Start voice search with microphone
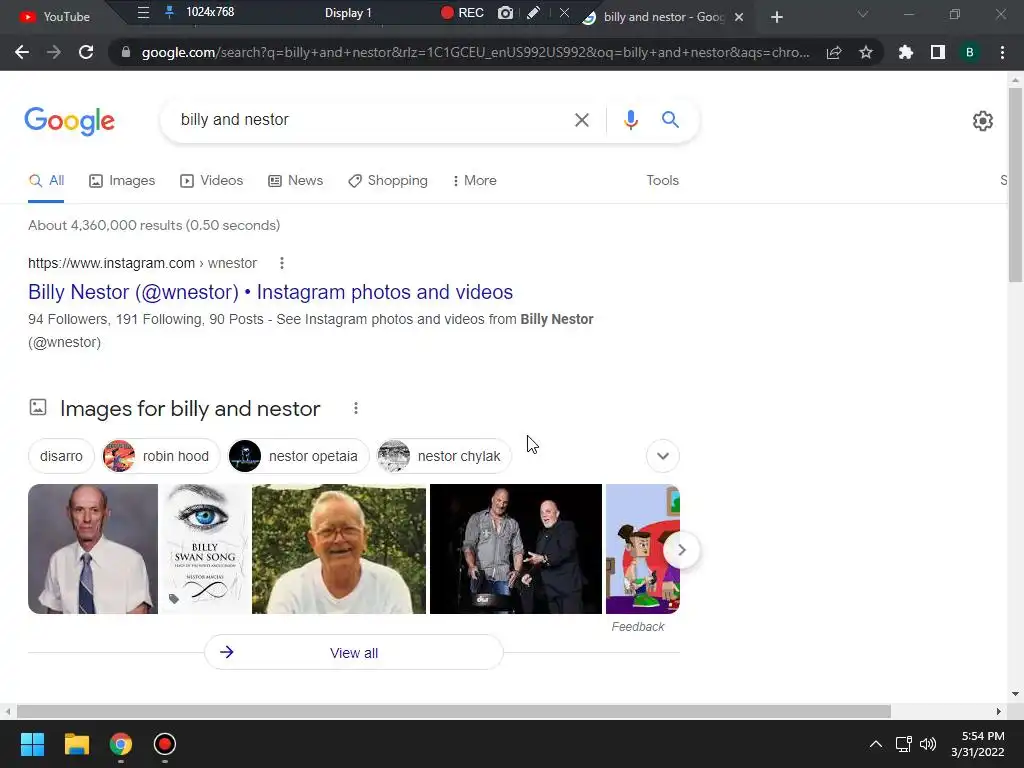The width and height of the screenshot is (1024, 768). (630, 120)
